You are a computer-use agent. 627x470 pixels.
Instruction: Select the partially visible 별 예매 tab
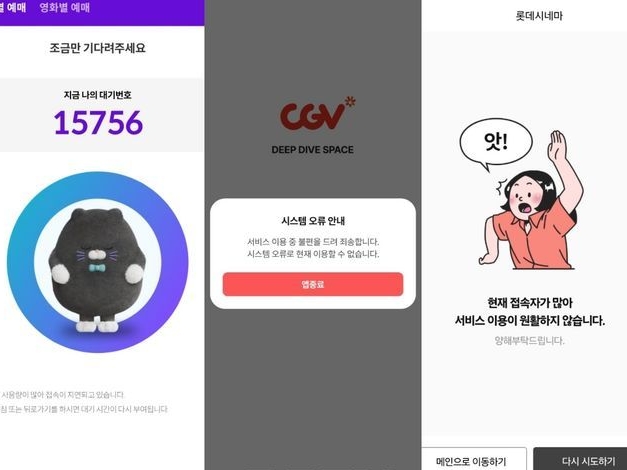coord(13,7)
